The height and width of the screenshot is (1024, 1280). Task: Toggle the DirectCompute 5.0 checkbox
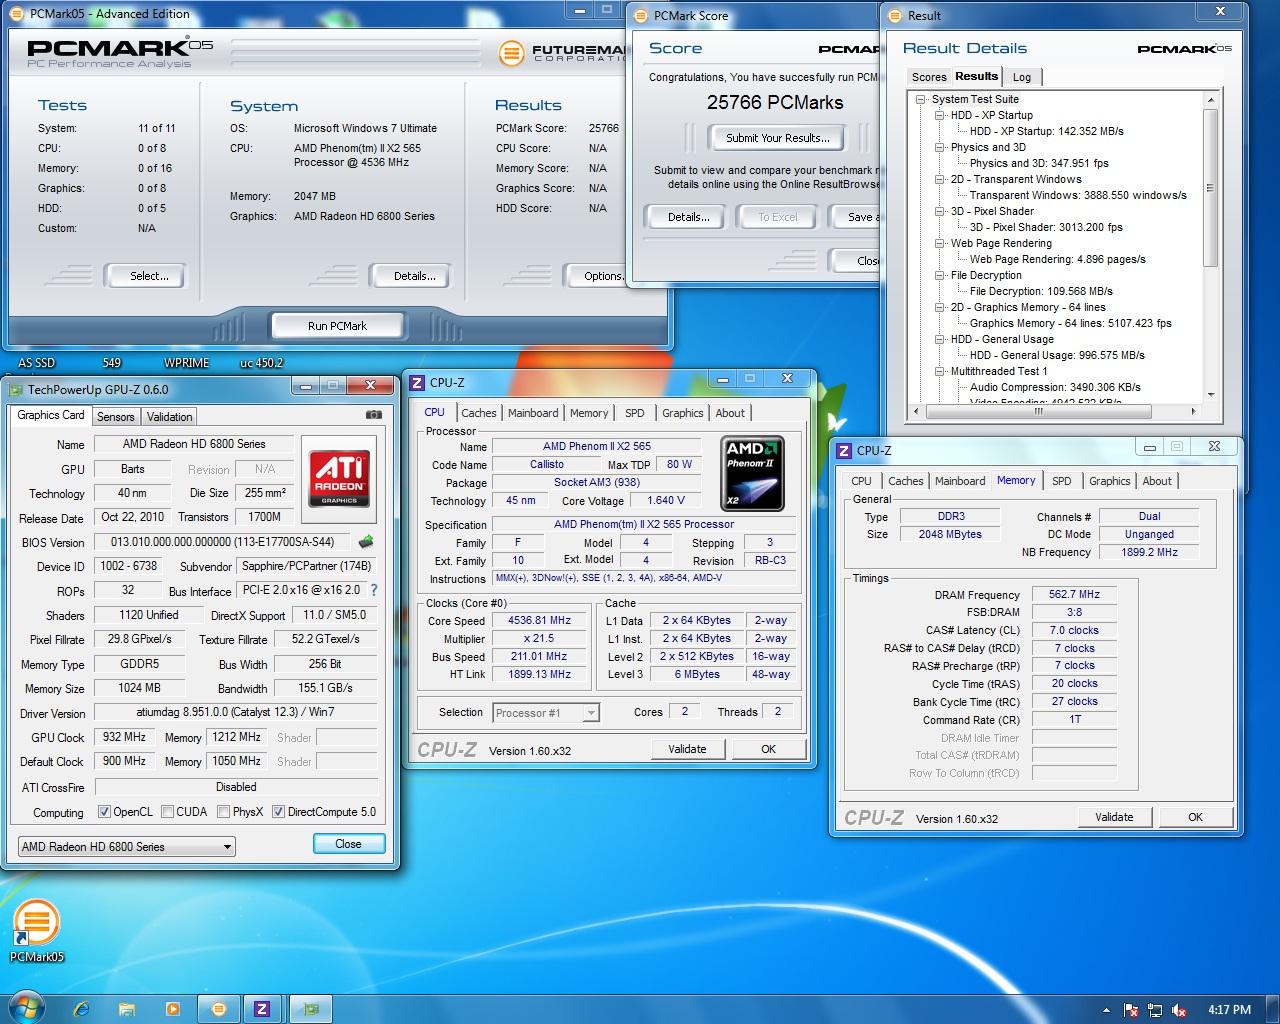click(x=278, y=811)
